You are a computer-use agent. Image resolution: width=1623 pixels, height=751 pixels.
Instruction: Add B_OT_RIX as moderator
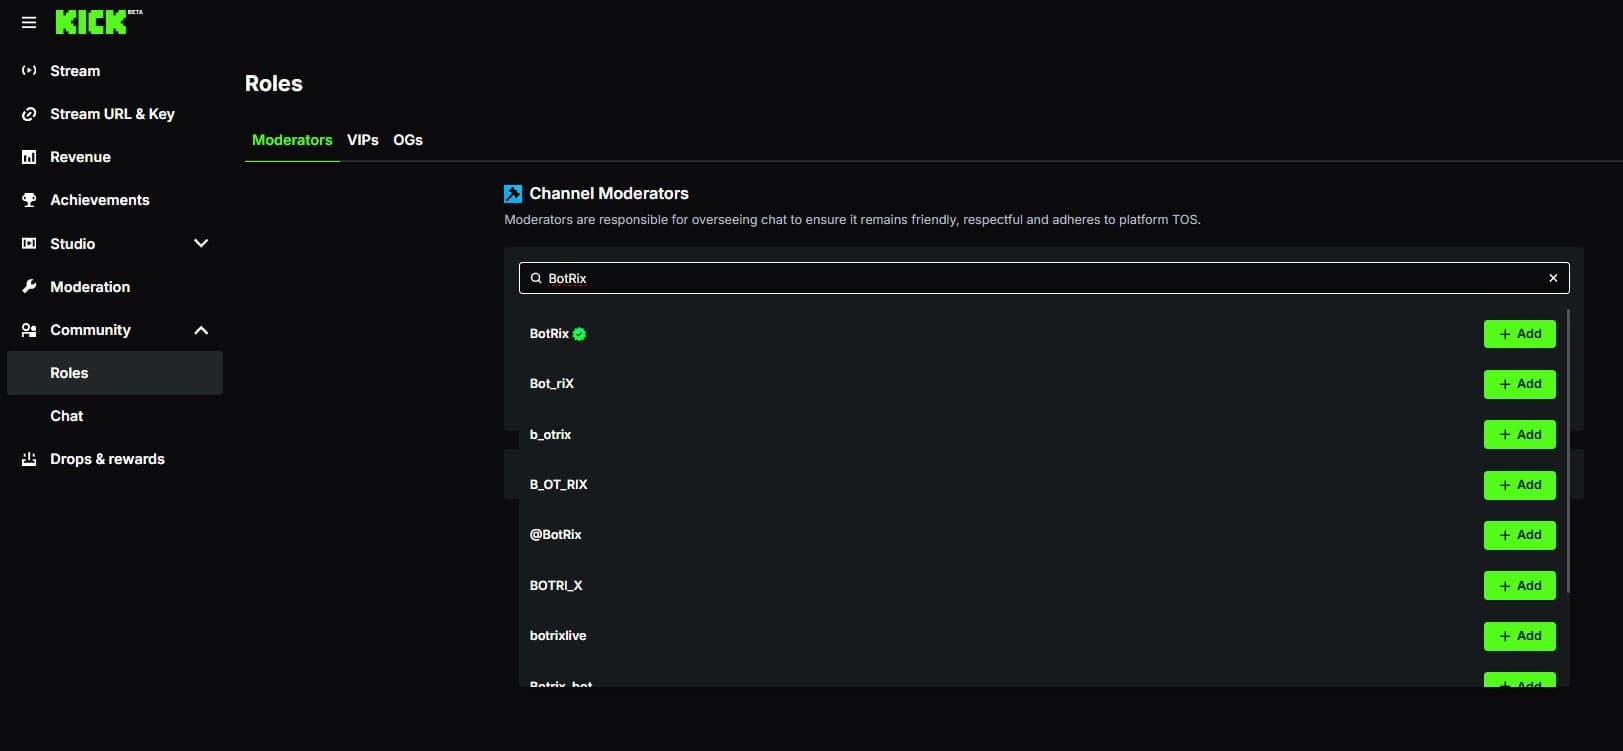[x=1519, y=485]
